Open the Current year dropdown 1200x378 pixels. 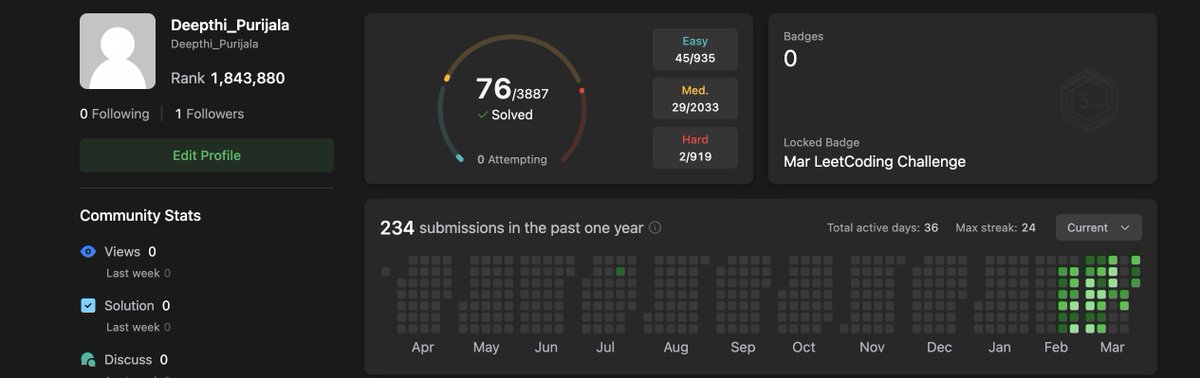pyautogui.click(x=1098, y=227)
